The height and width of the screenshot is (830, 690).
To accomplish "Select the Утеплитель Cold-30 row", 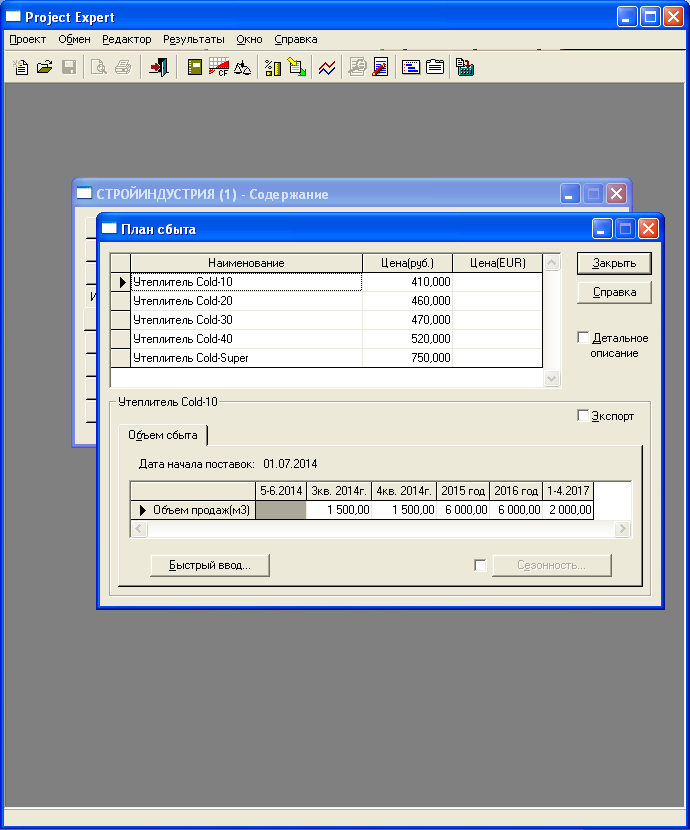I will (247, 320).
